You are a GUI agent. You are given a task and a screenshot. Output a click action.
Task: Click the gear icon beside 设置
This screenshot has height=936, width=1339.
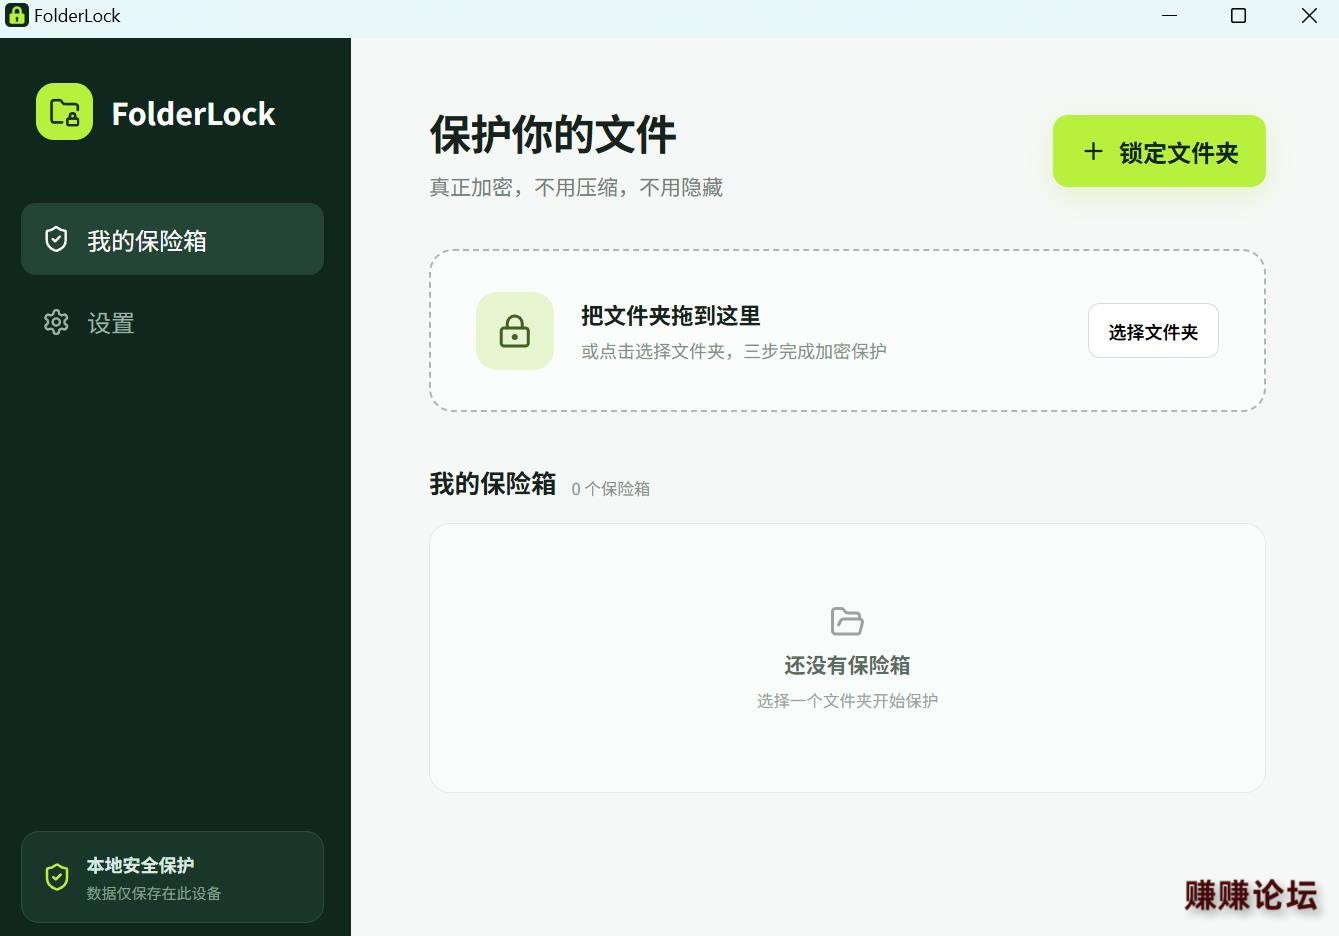tap(56, 322)
